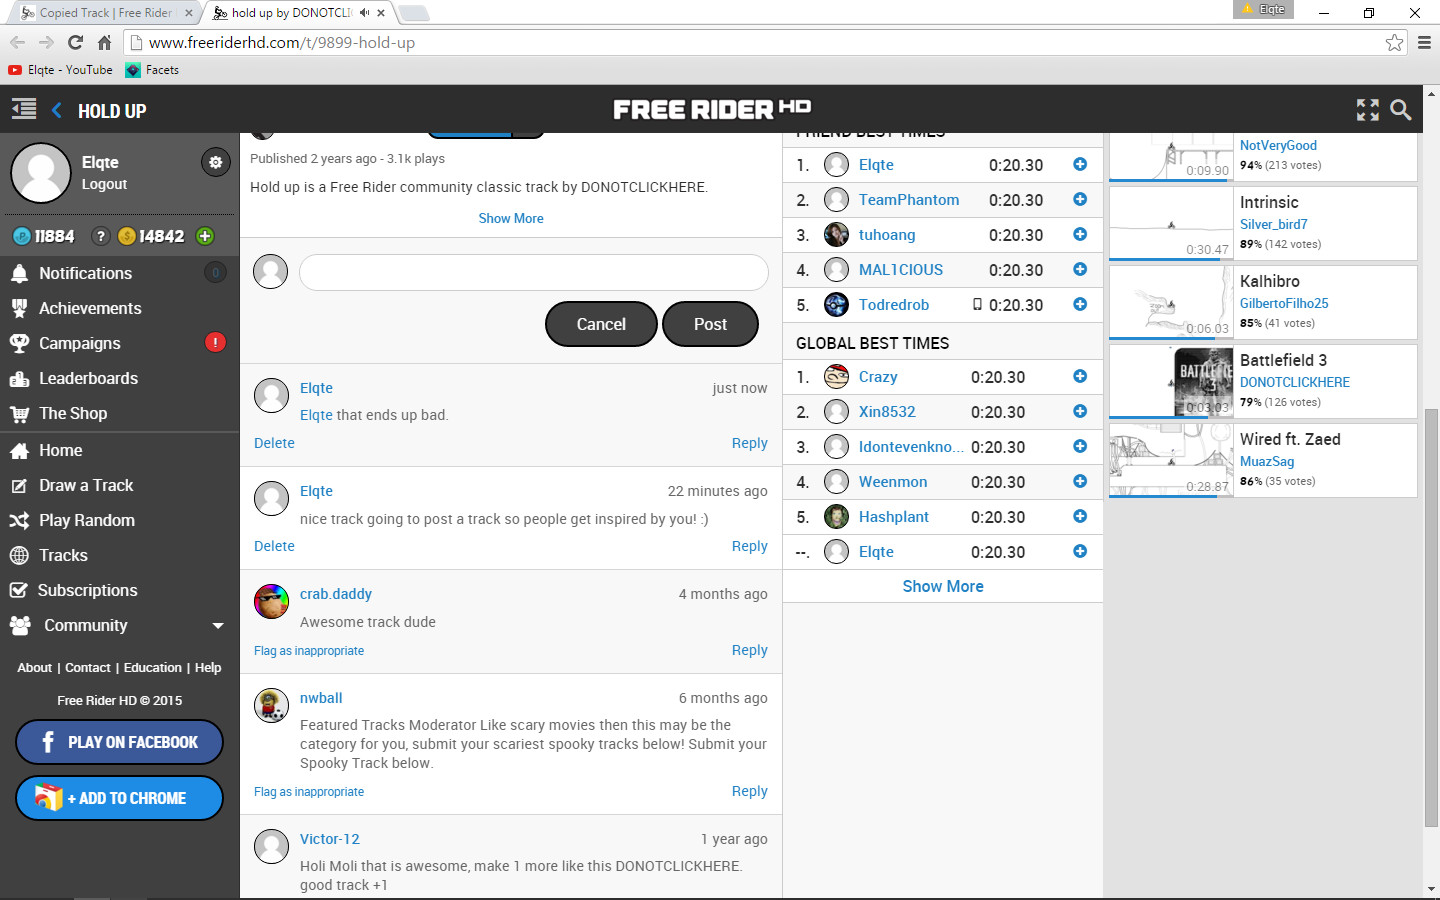Open Kalhibro track thumbnail
This screenshot has width=1440, height=900.
(1171, 302)
